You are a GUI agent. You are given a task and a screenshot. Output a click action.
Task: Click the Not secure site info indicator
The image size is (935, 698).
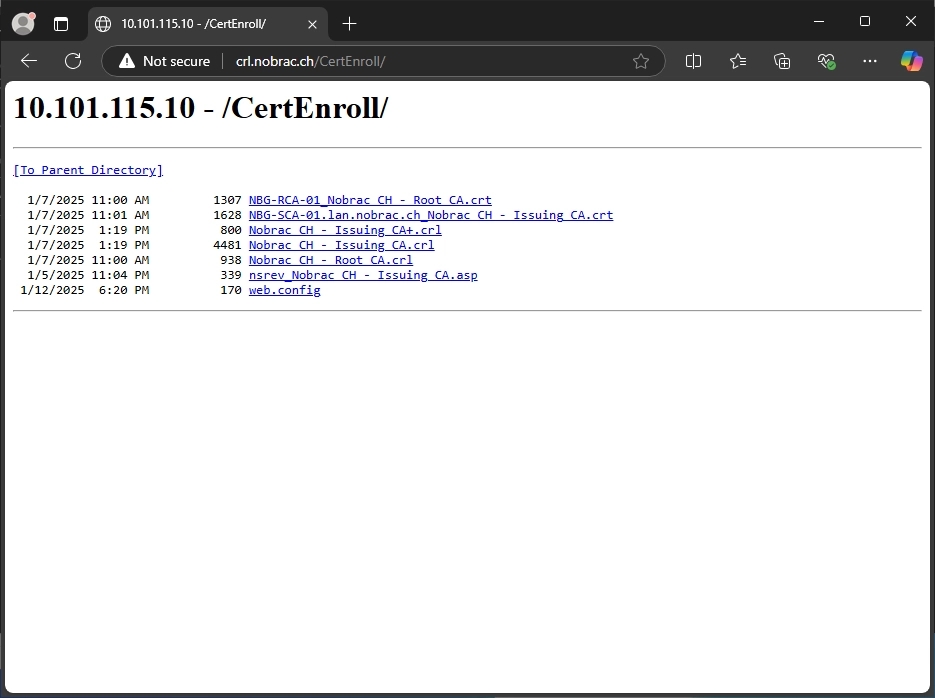(164, 61)
